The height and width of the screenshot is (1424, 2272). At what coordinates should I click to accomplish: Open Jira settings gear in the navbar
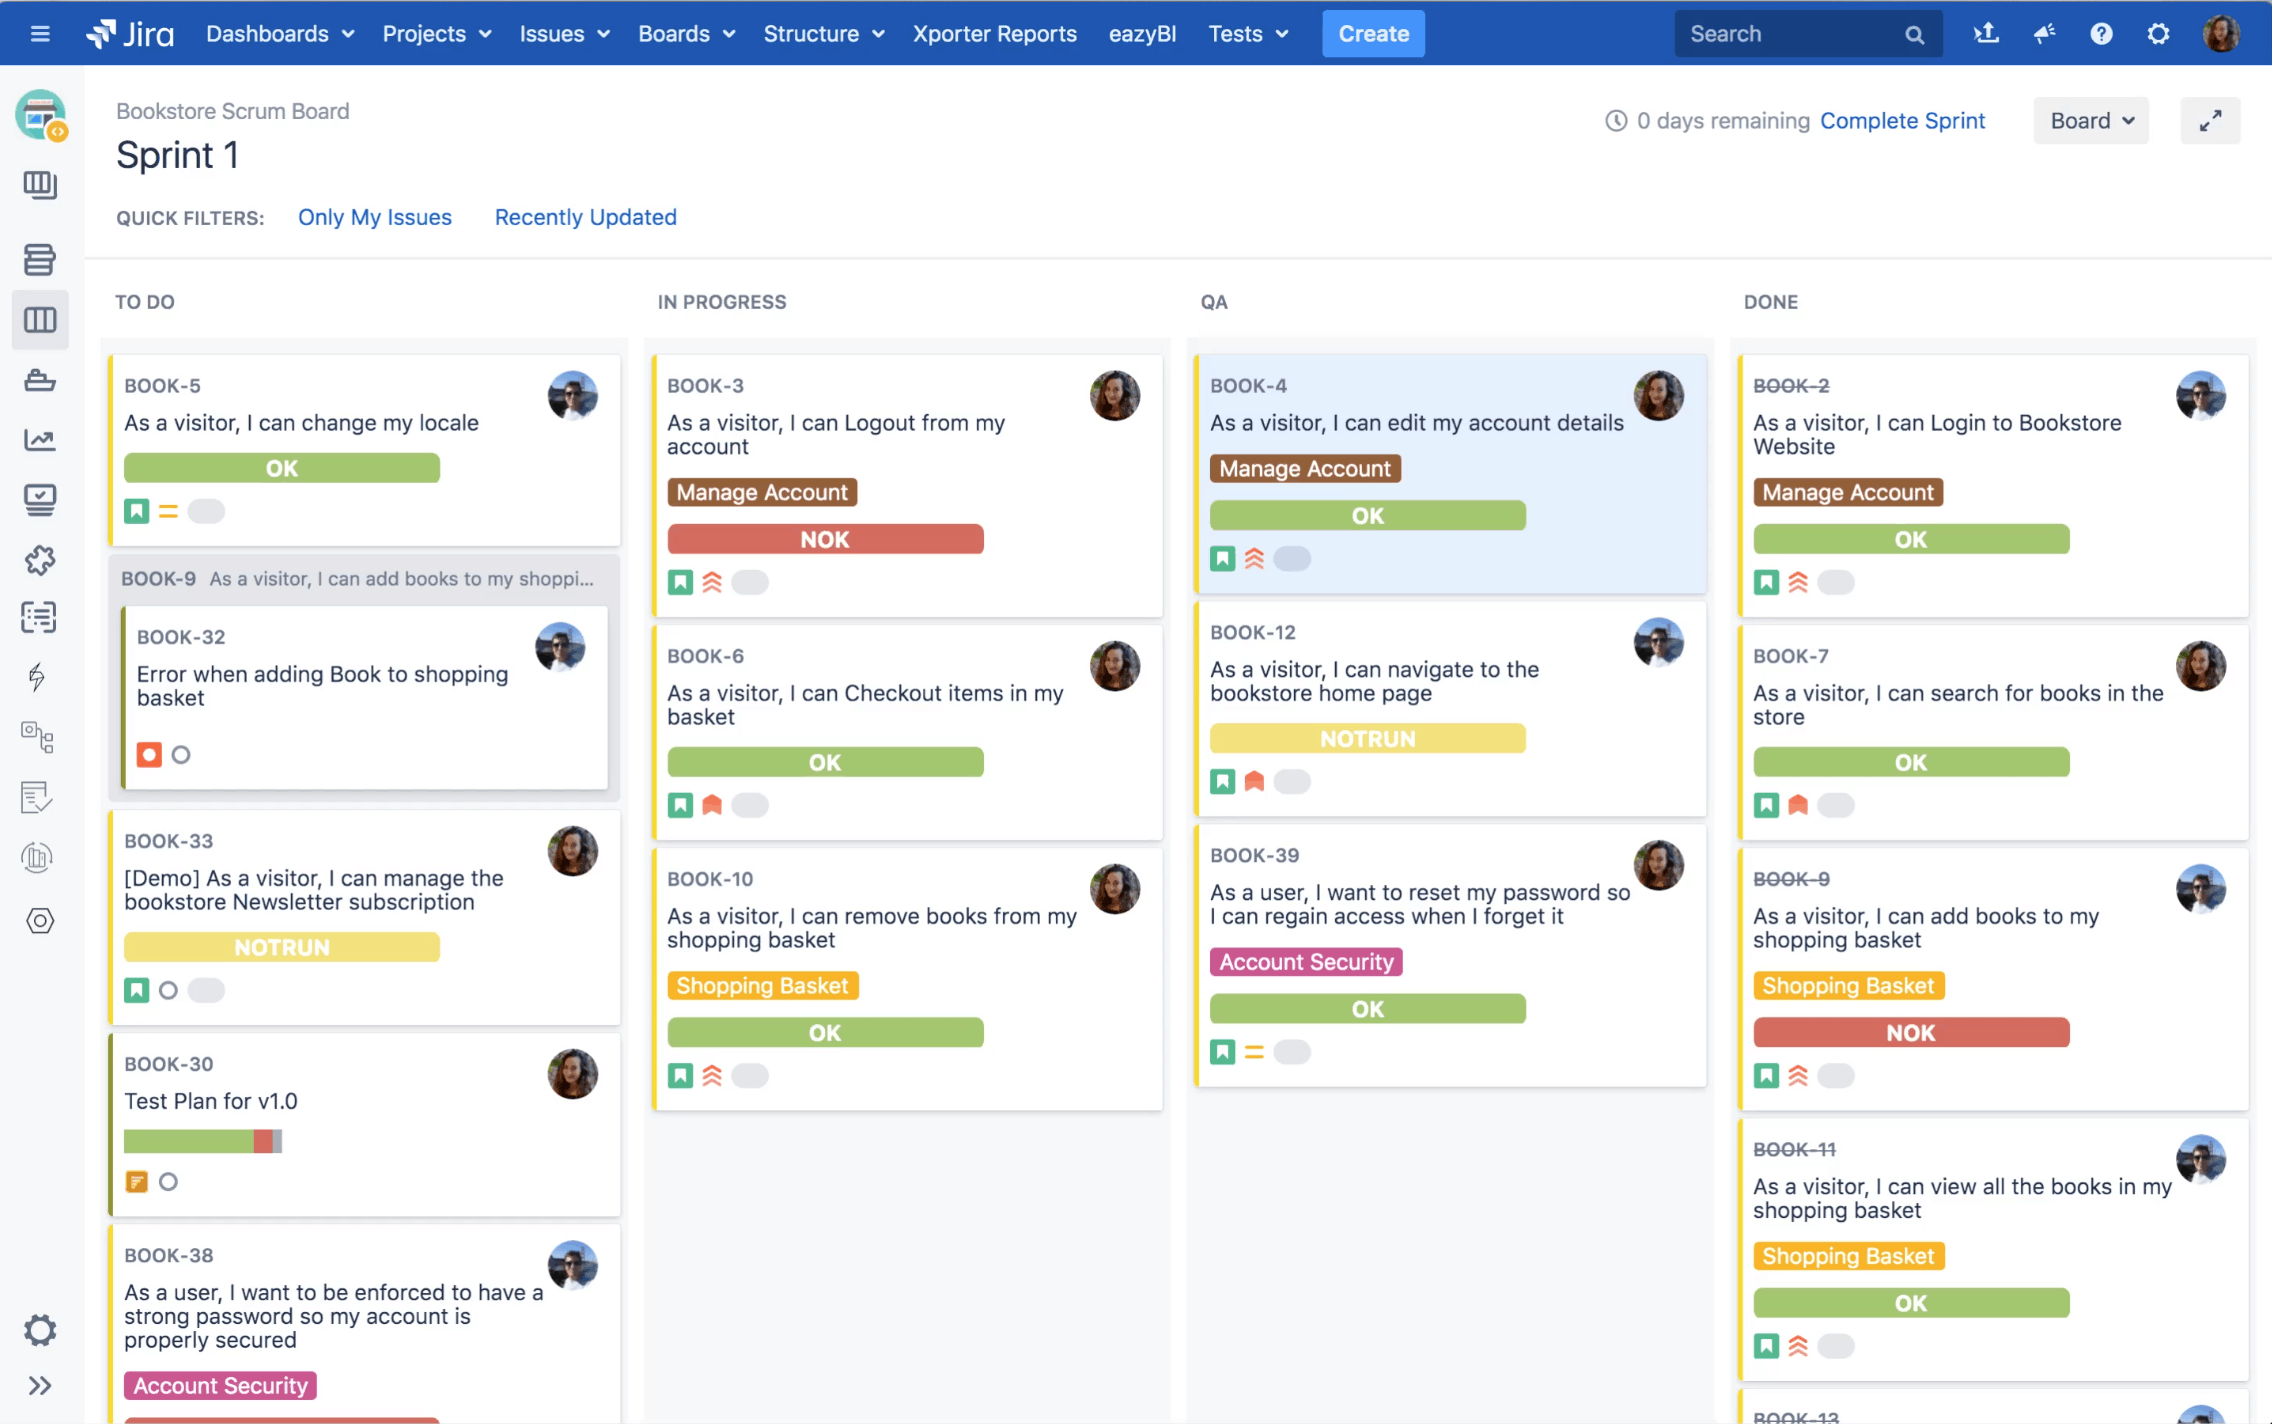[2157, 33]
